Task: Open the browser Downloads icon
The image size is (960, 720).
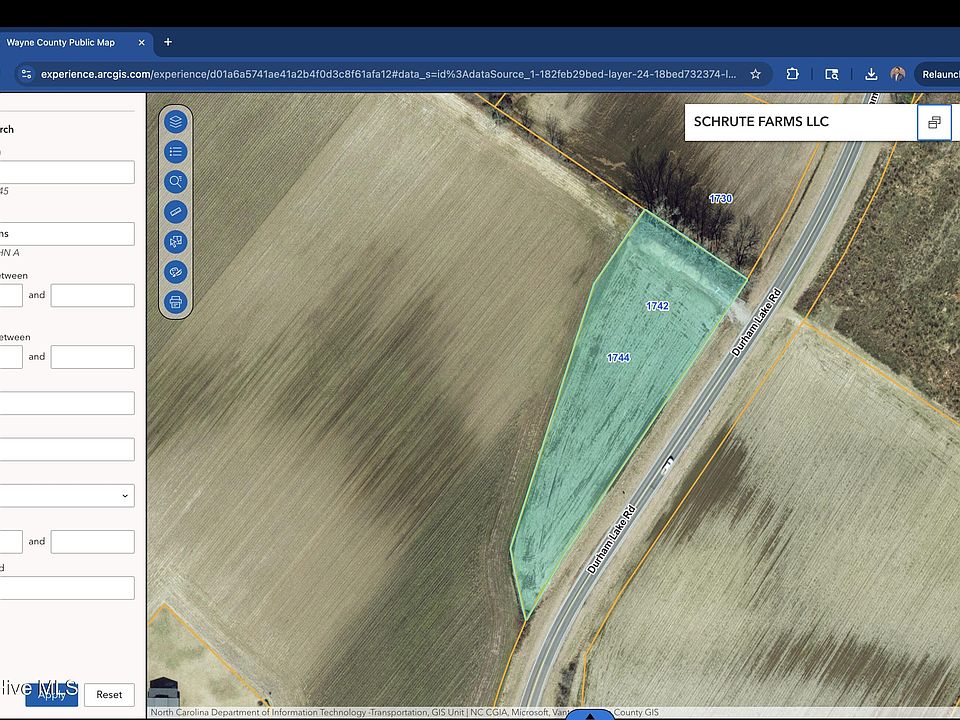Action: click(870, 73)
